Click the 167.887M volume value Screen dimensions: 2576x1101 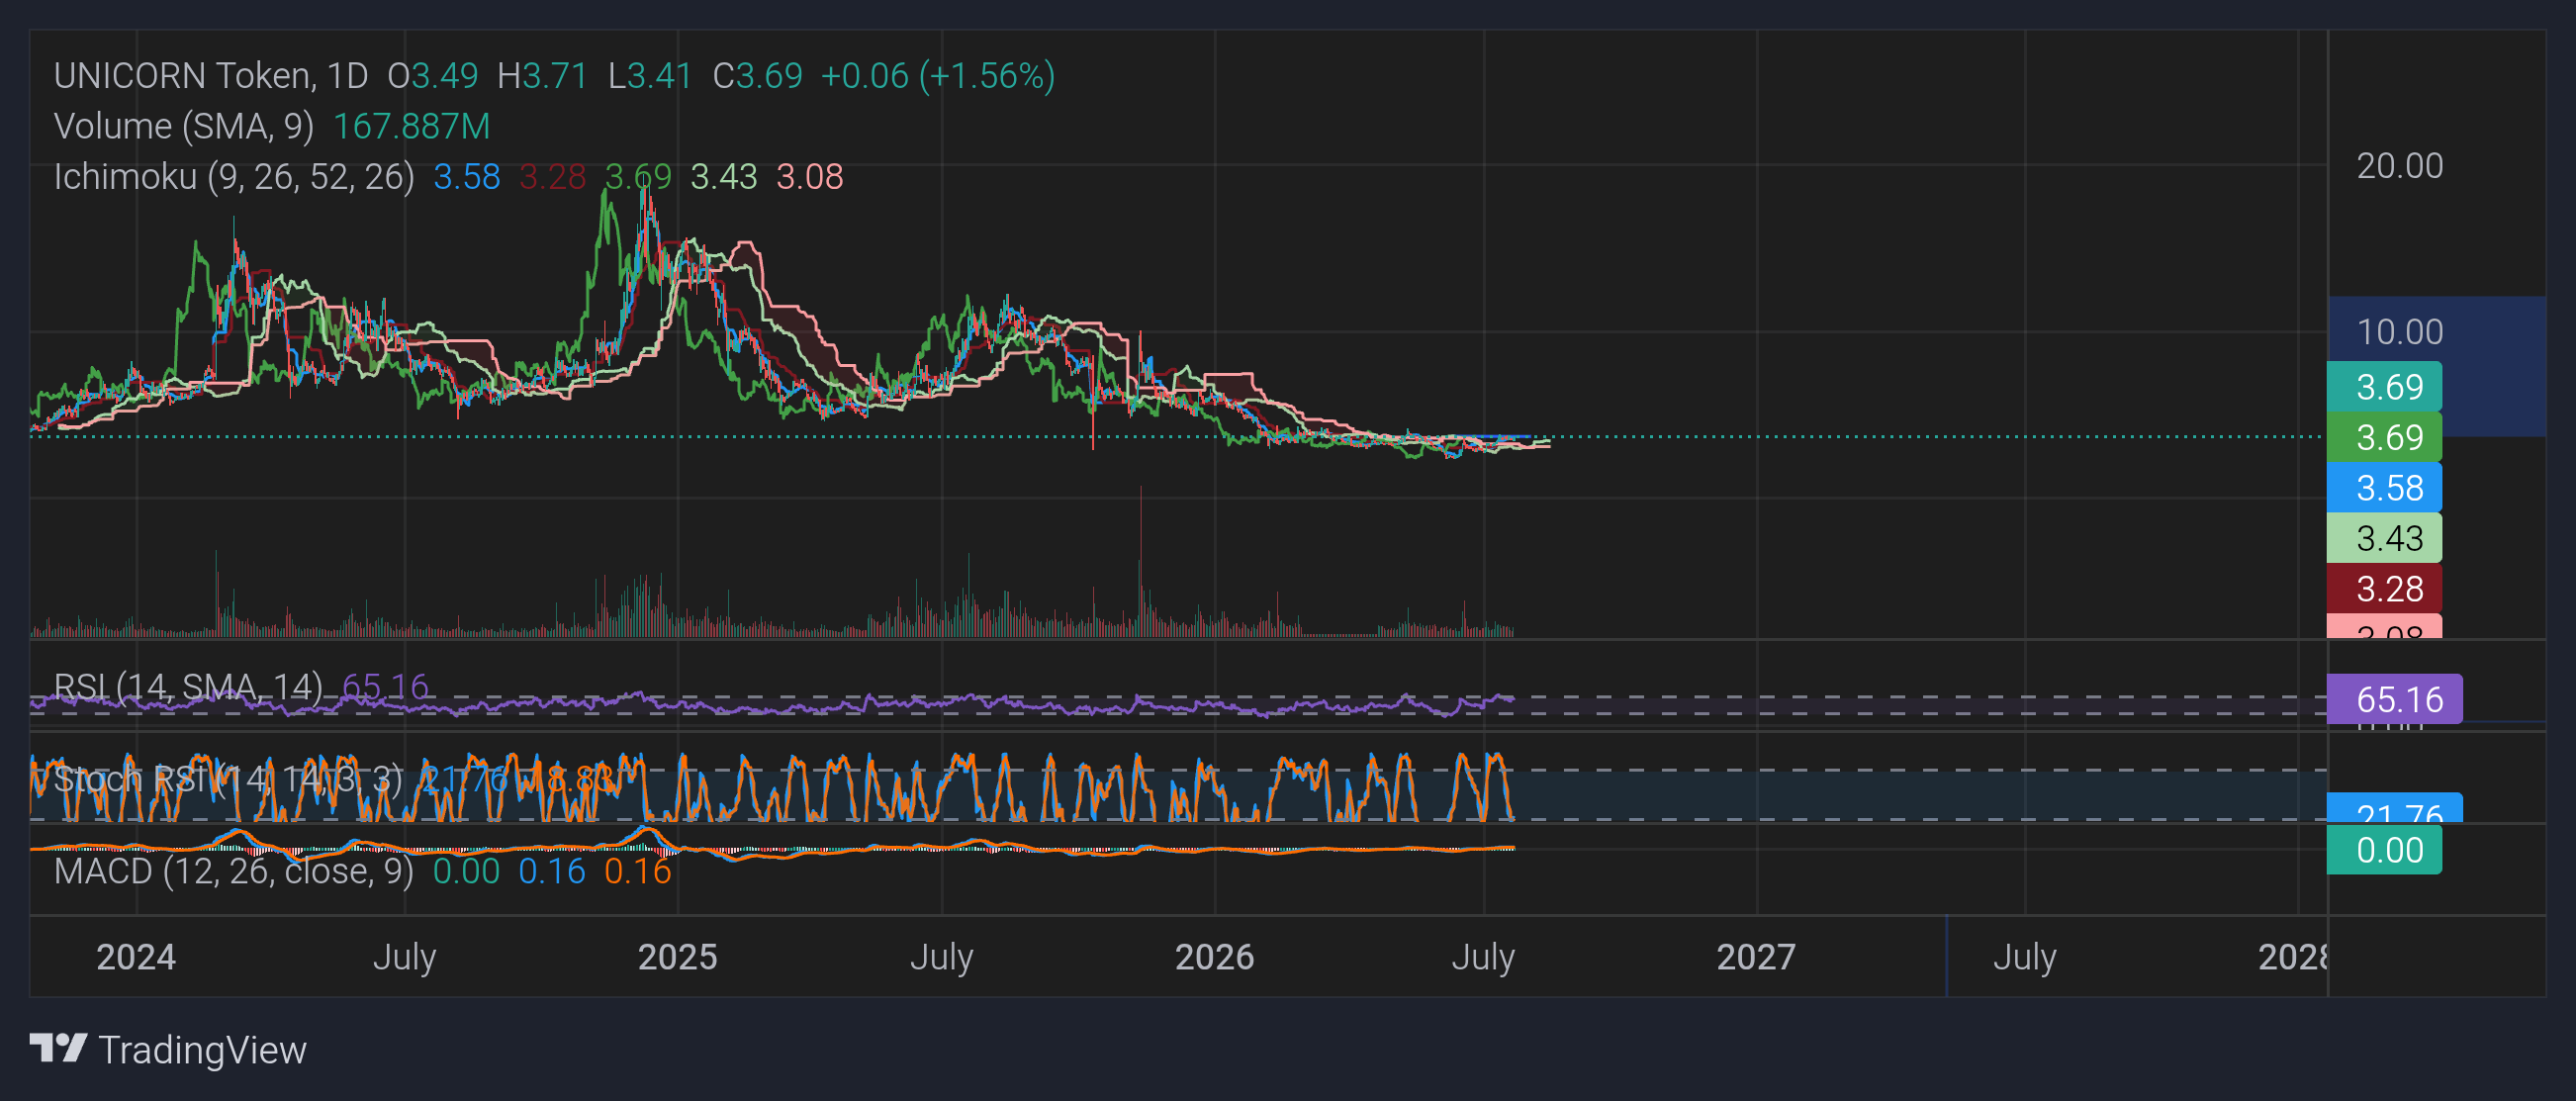tap(411, 126)
